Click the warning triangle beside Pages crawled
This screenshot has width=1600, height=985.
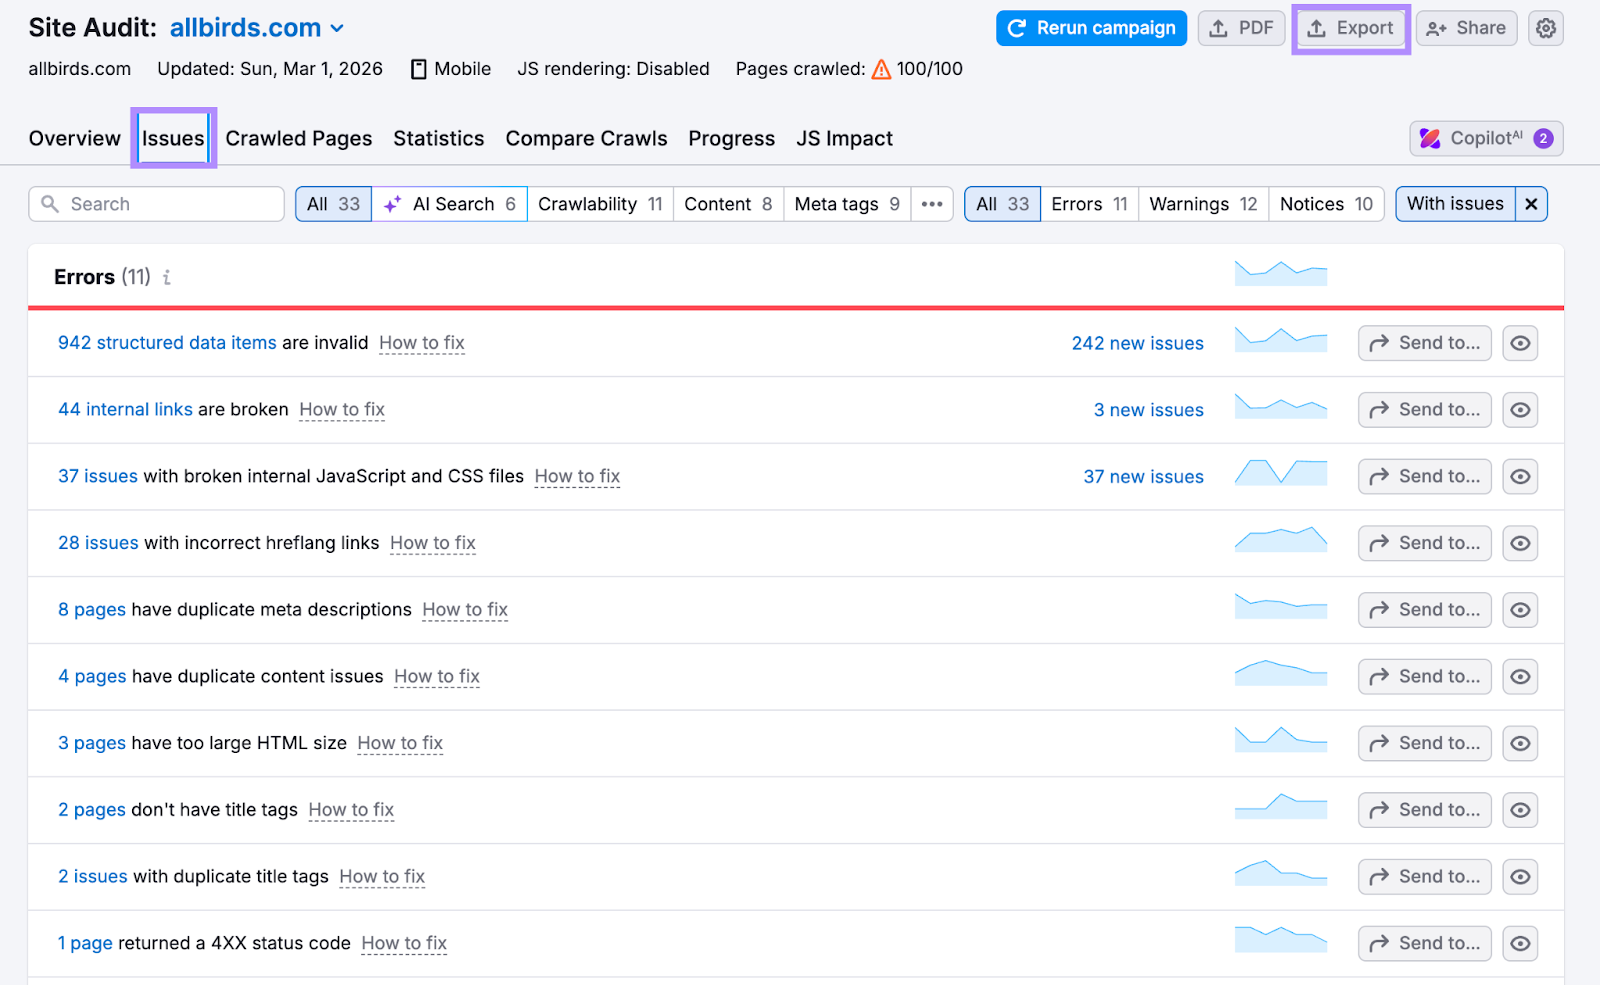click(881, 69)
